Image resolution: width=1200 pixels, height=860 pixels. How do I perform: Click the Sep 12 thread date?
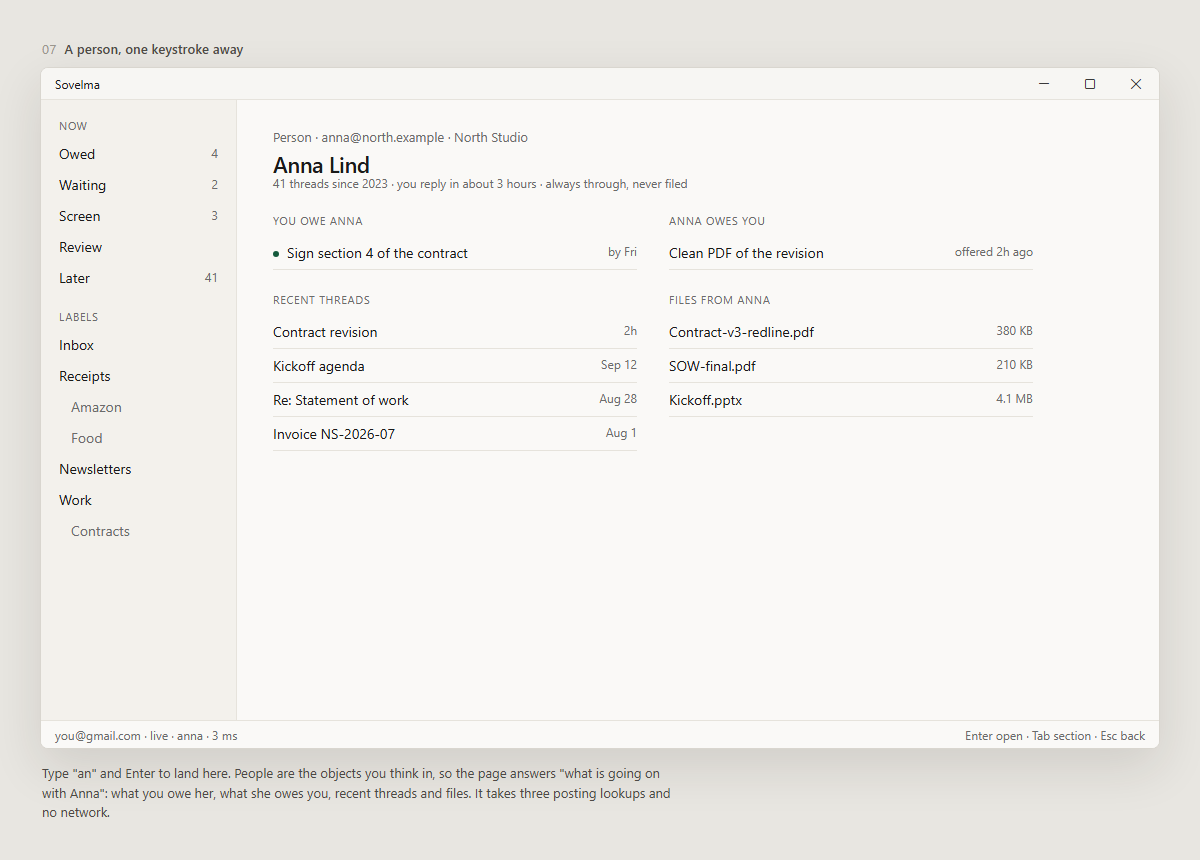pyautogui.click(x=619, y=365)
